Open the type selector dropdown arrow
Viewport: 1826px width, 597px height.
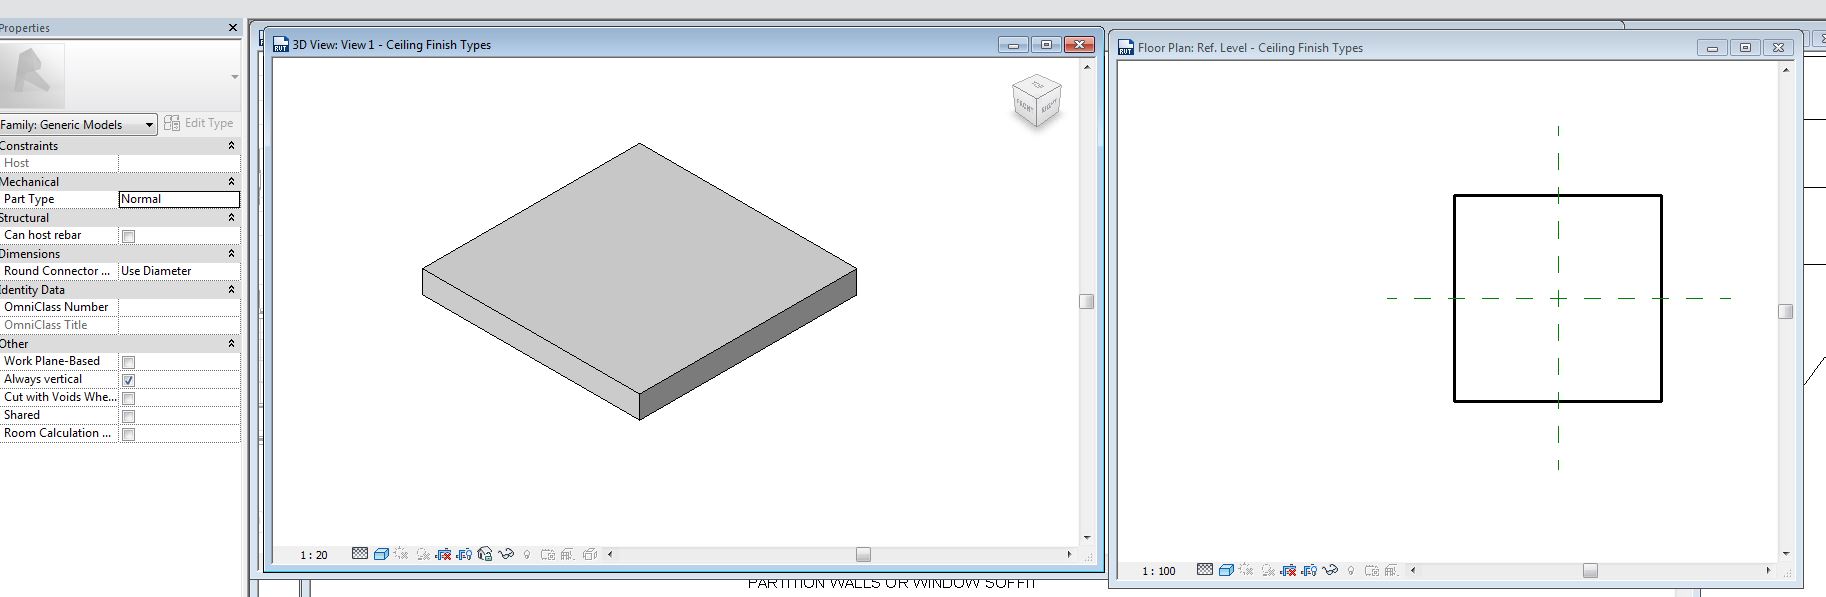tap(234, 77)
